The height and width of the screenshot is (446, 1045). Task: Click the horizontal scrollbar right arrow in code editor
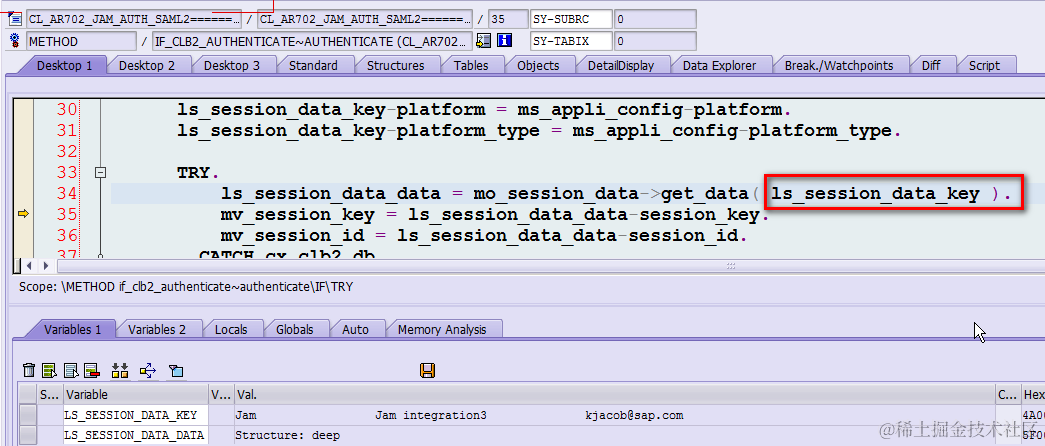(45, 265)
